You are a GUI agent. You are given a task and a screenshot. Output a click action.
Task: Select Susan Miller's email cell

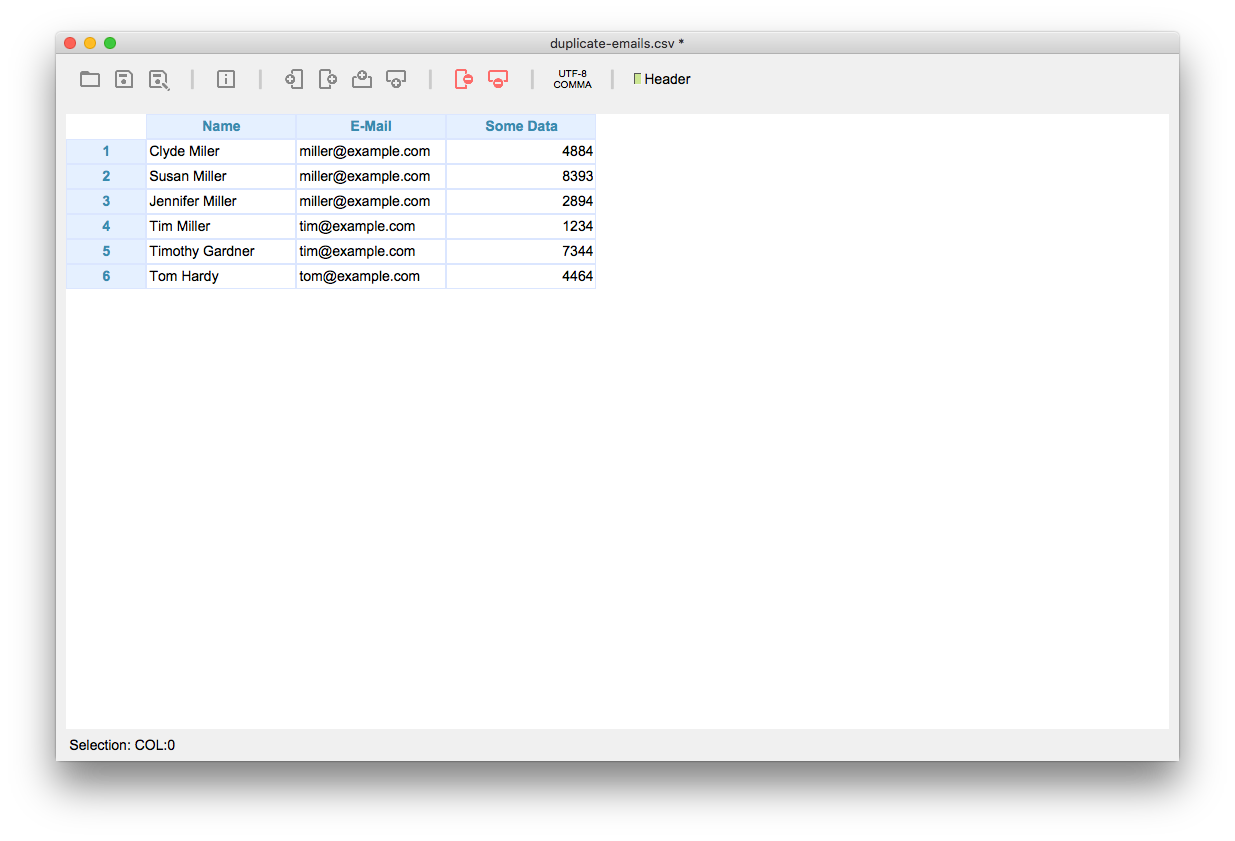click(x=371, y=176)
